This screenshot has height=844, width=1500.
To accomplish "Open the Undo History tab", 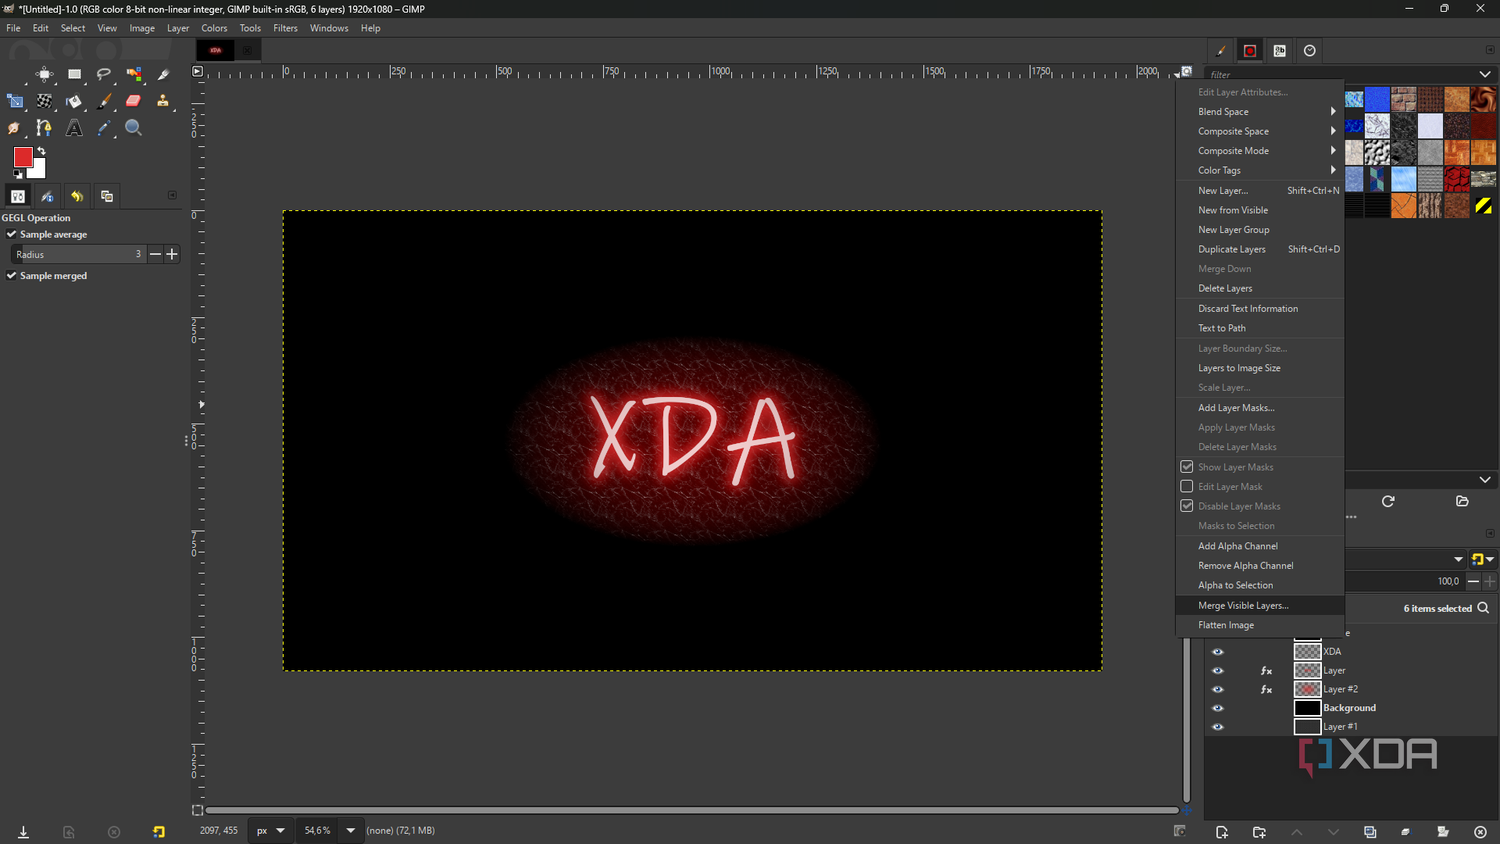I will coord(77,196).
